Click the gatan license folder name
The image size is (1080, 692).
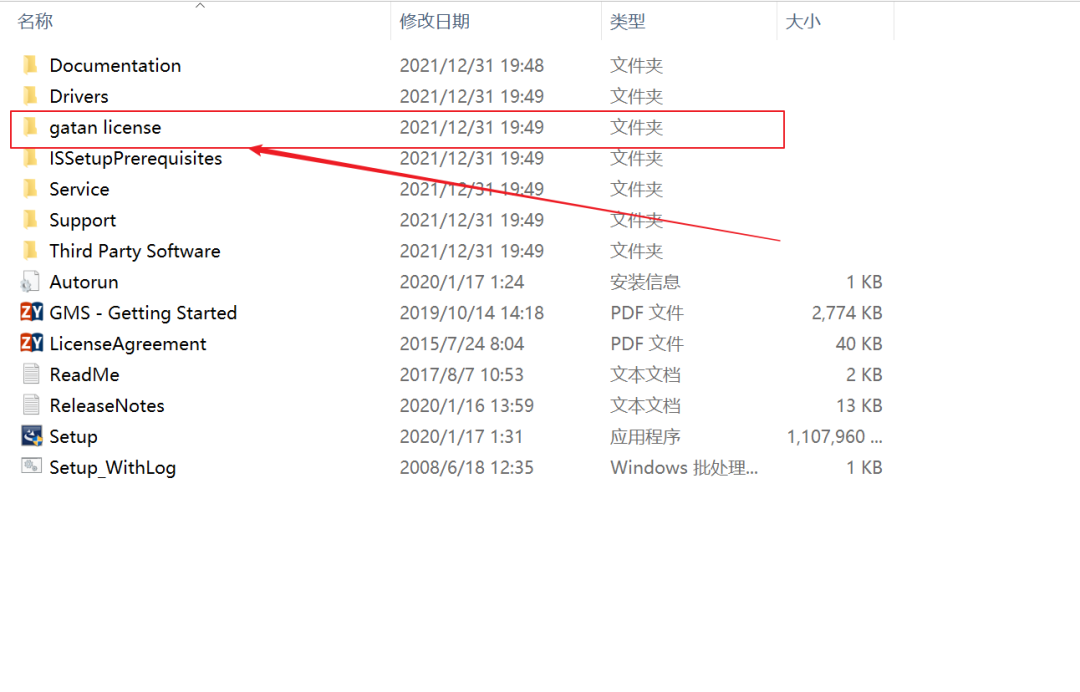105,127
